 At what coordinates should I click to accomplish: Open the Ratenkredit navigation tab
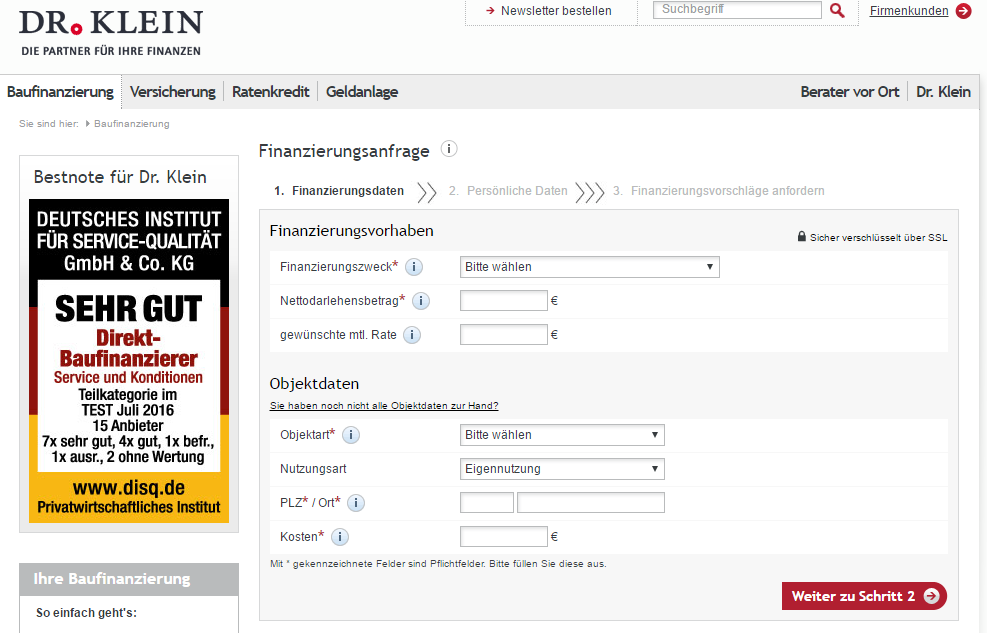(x=271, y=92)
